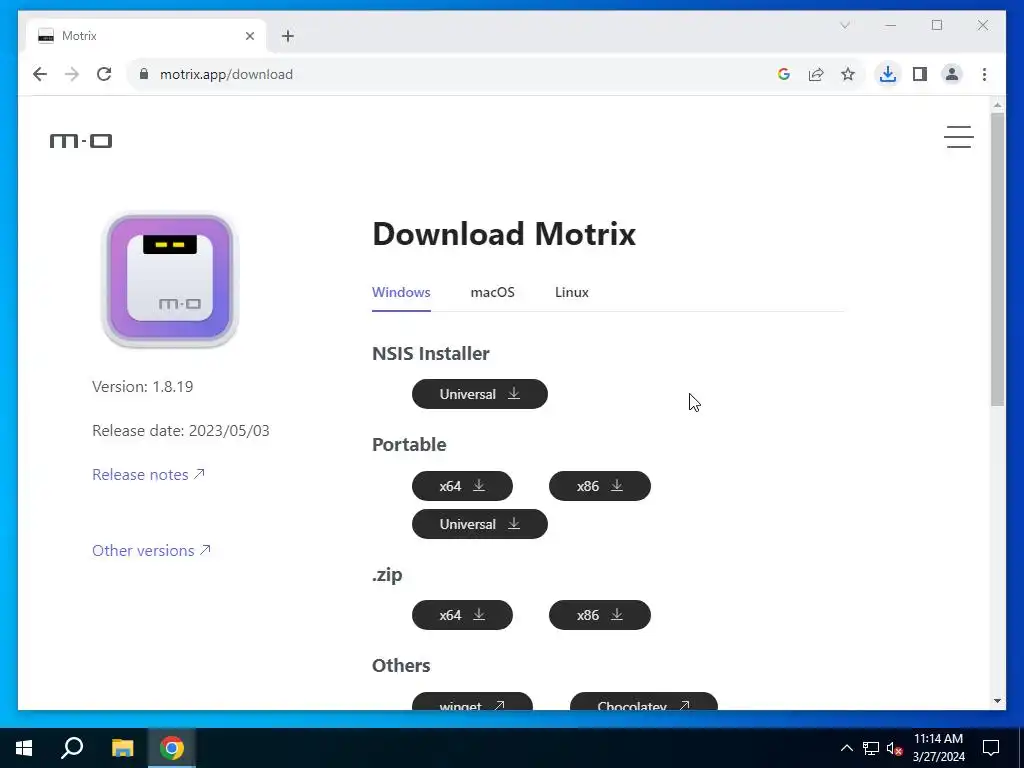Viewport: 1024px width, 768px height.
Task: Click the large Motrix app icon image
Action: point(170,280)
